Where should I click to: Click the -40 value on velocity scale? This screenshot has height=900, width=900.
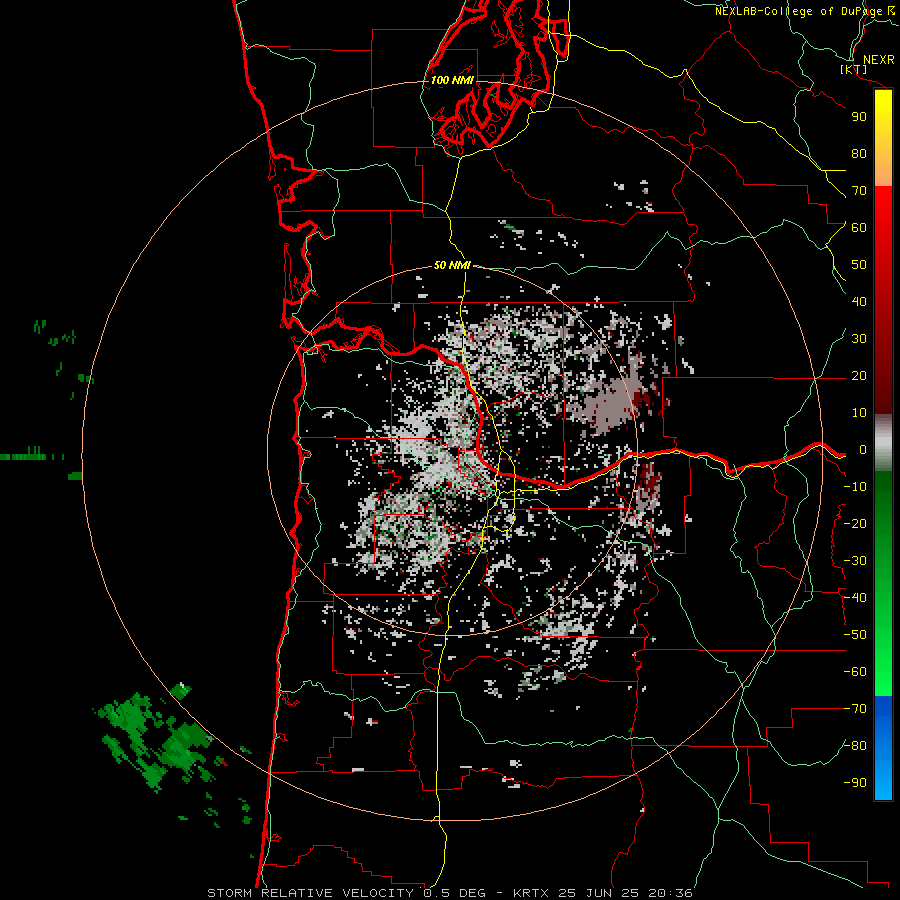(x=855, y=598)
